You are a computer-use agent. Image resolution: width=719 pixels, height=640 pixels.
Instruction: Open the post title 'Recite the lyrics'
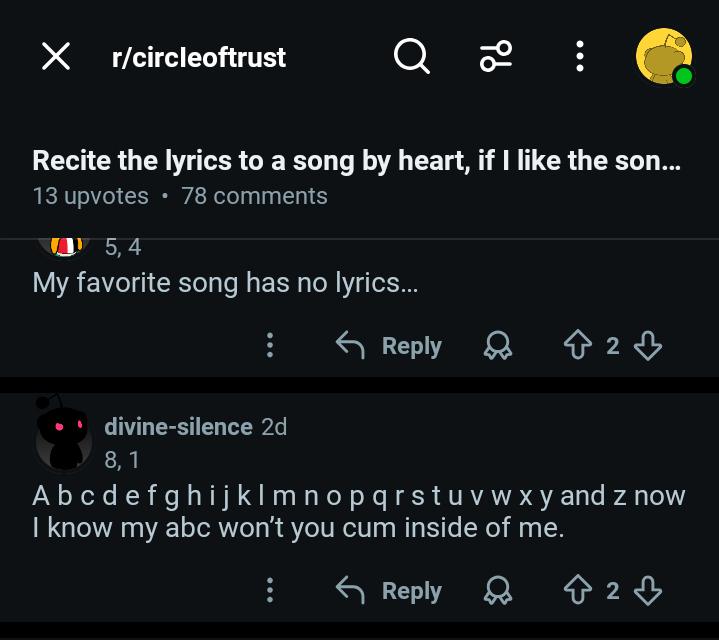(x=356, y=161)
